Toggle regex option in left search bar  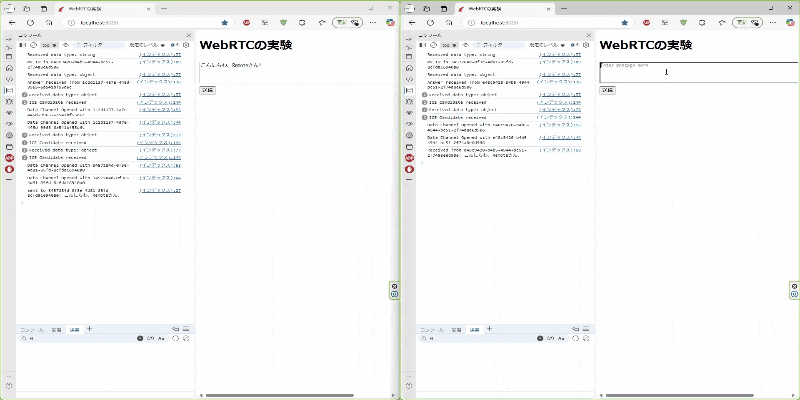pos(152,339)
